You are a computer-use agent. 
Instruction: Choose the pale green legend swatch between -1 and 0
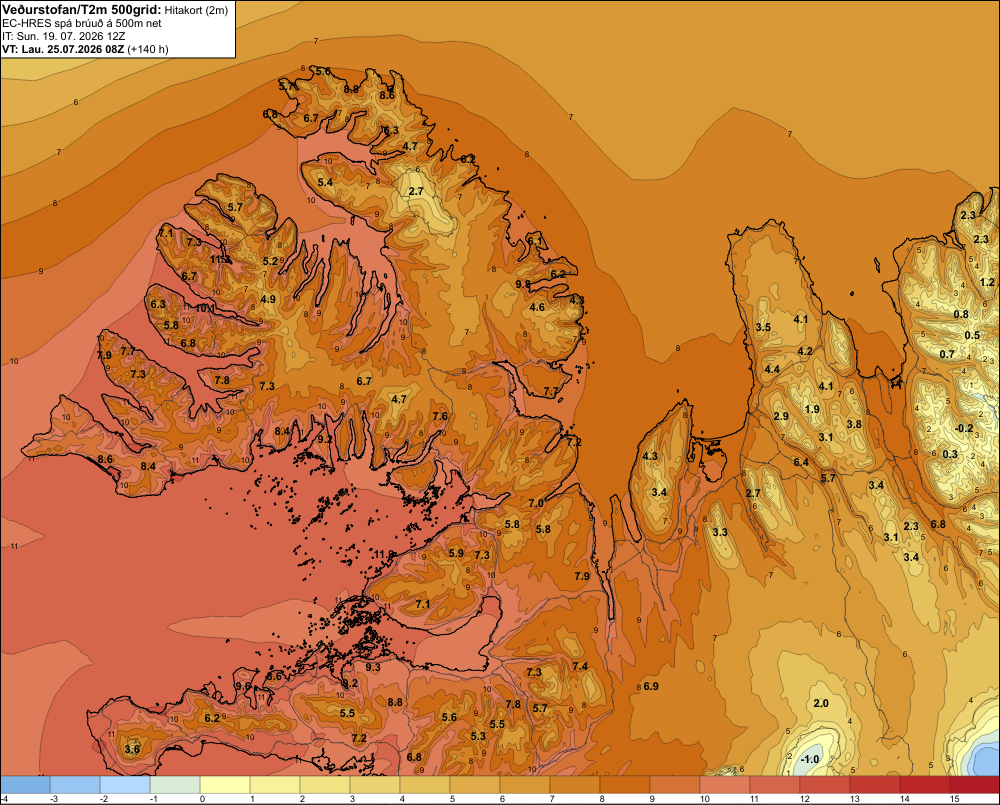tap(175, 785)
